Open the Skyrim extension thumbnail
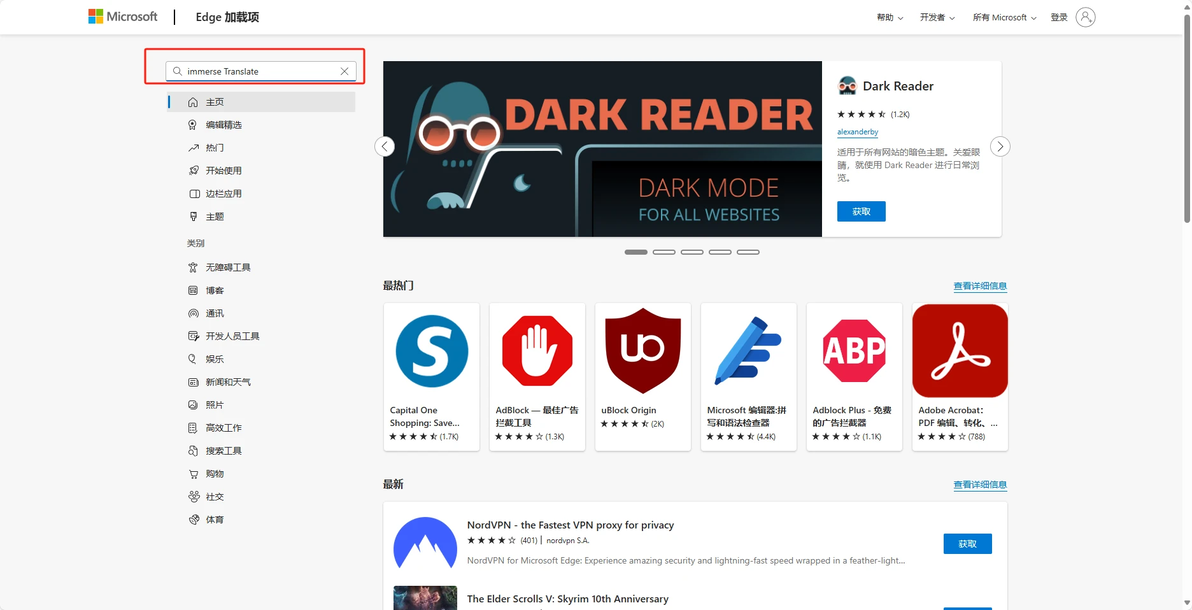This screenshot has height=610, width=1192. coord(425,598)
